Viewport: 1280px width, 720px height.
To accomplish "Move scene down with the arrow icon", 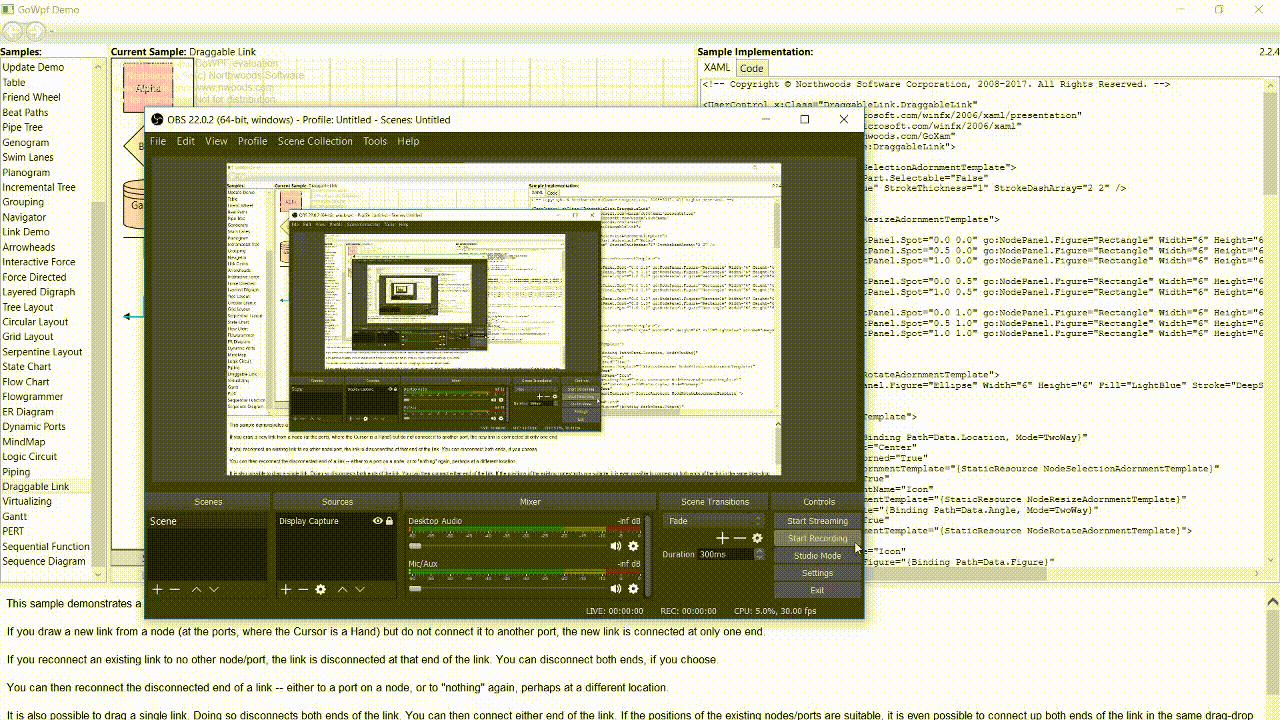I will [x=214, y=590].
